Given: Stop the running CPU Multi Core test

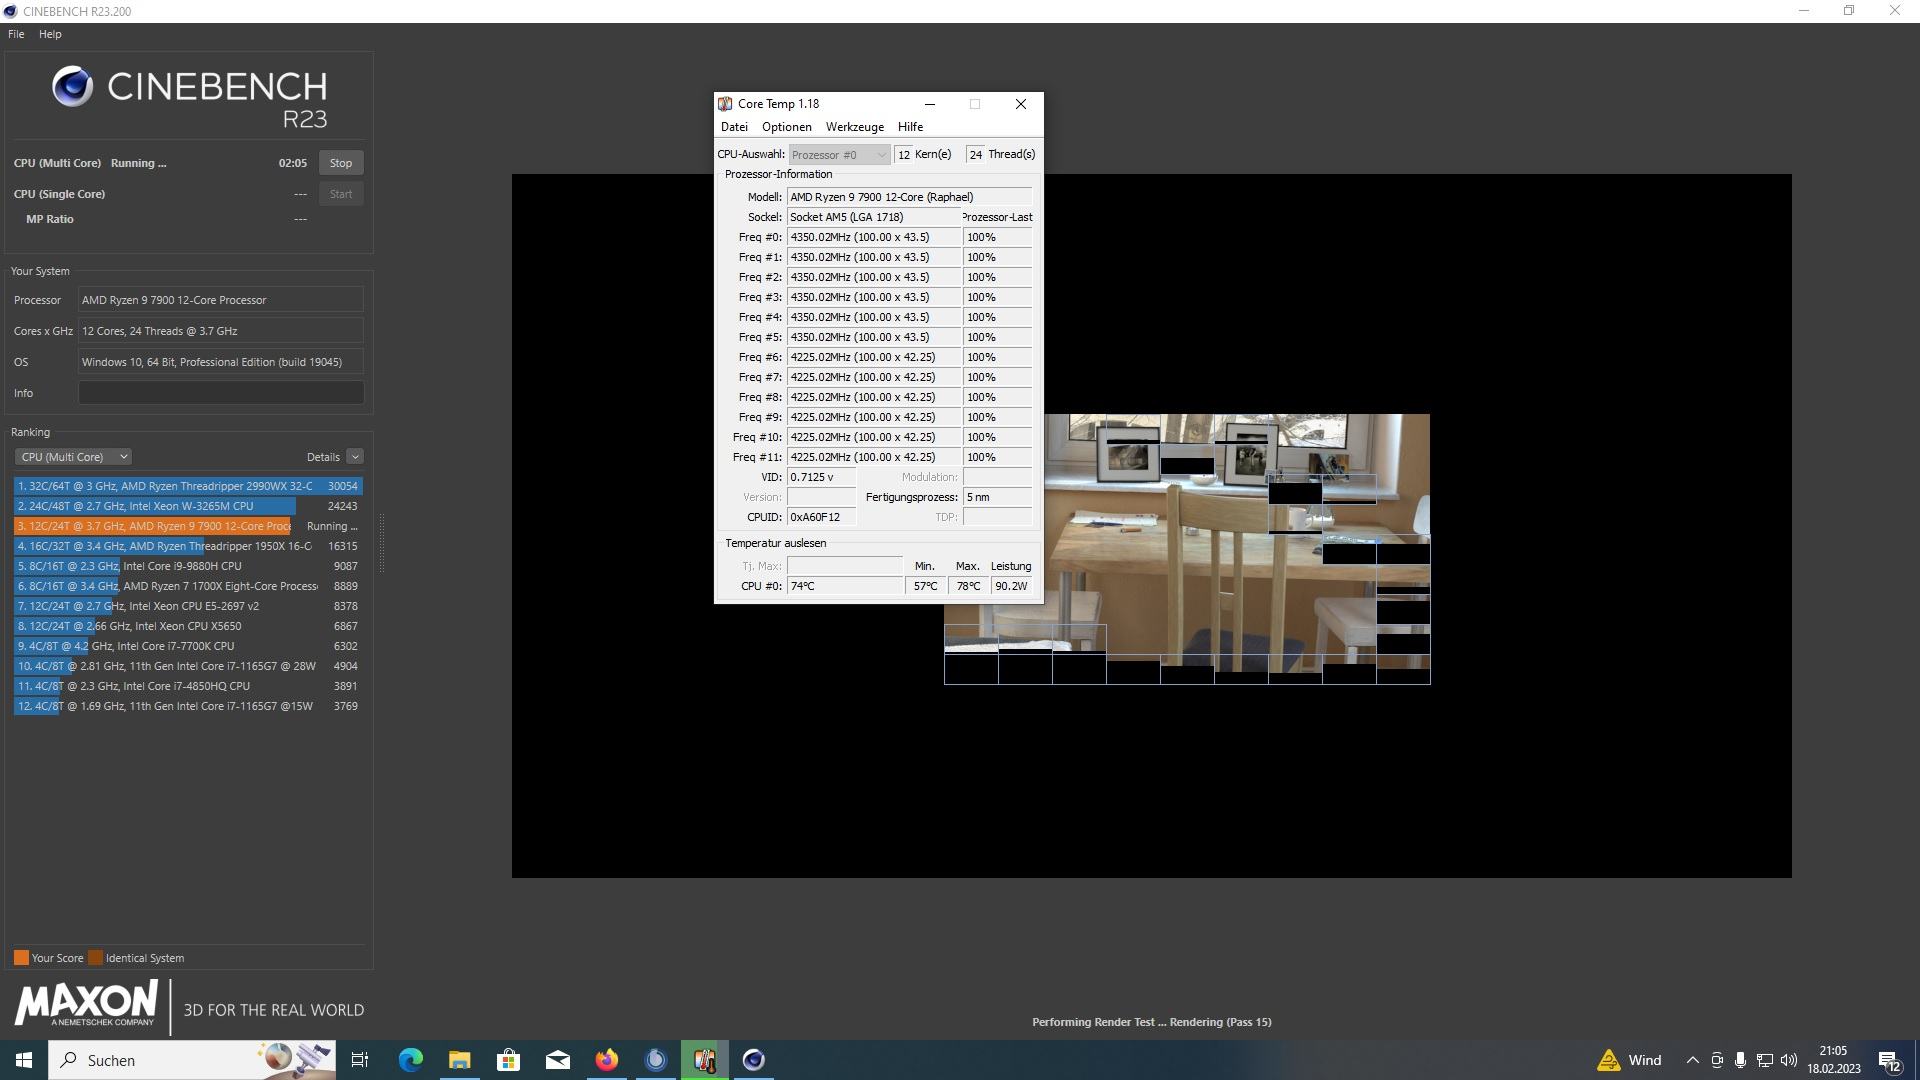Looking at the screenshot, I should pos(341,163).
